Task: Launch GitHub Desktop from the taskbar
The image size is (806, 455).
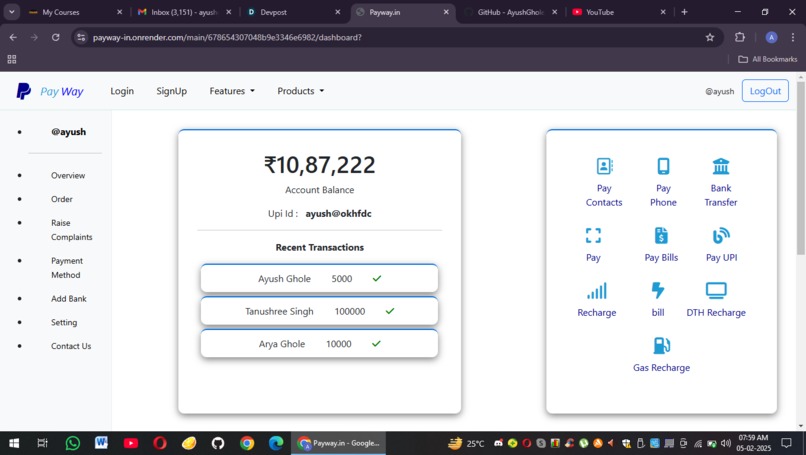Action: [x=218, y=443]
